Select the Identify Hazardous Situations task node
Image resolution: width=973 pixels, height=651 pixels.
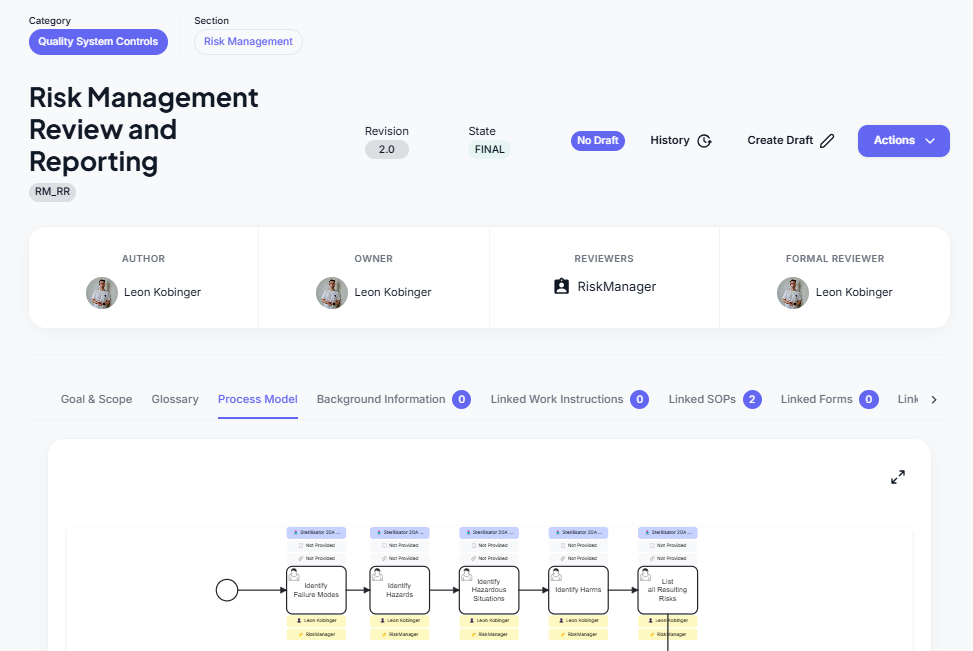(x=489, y=590)
